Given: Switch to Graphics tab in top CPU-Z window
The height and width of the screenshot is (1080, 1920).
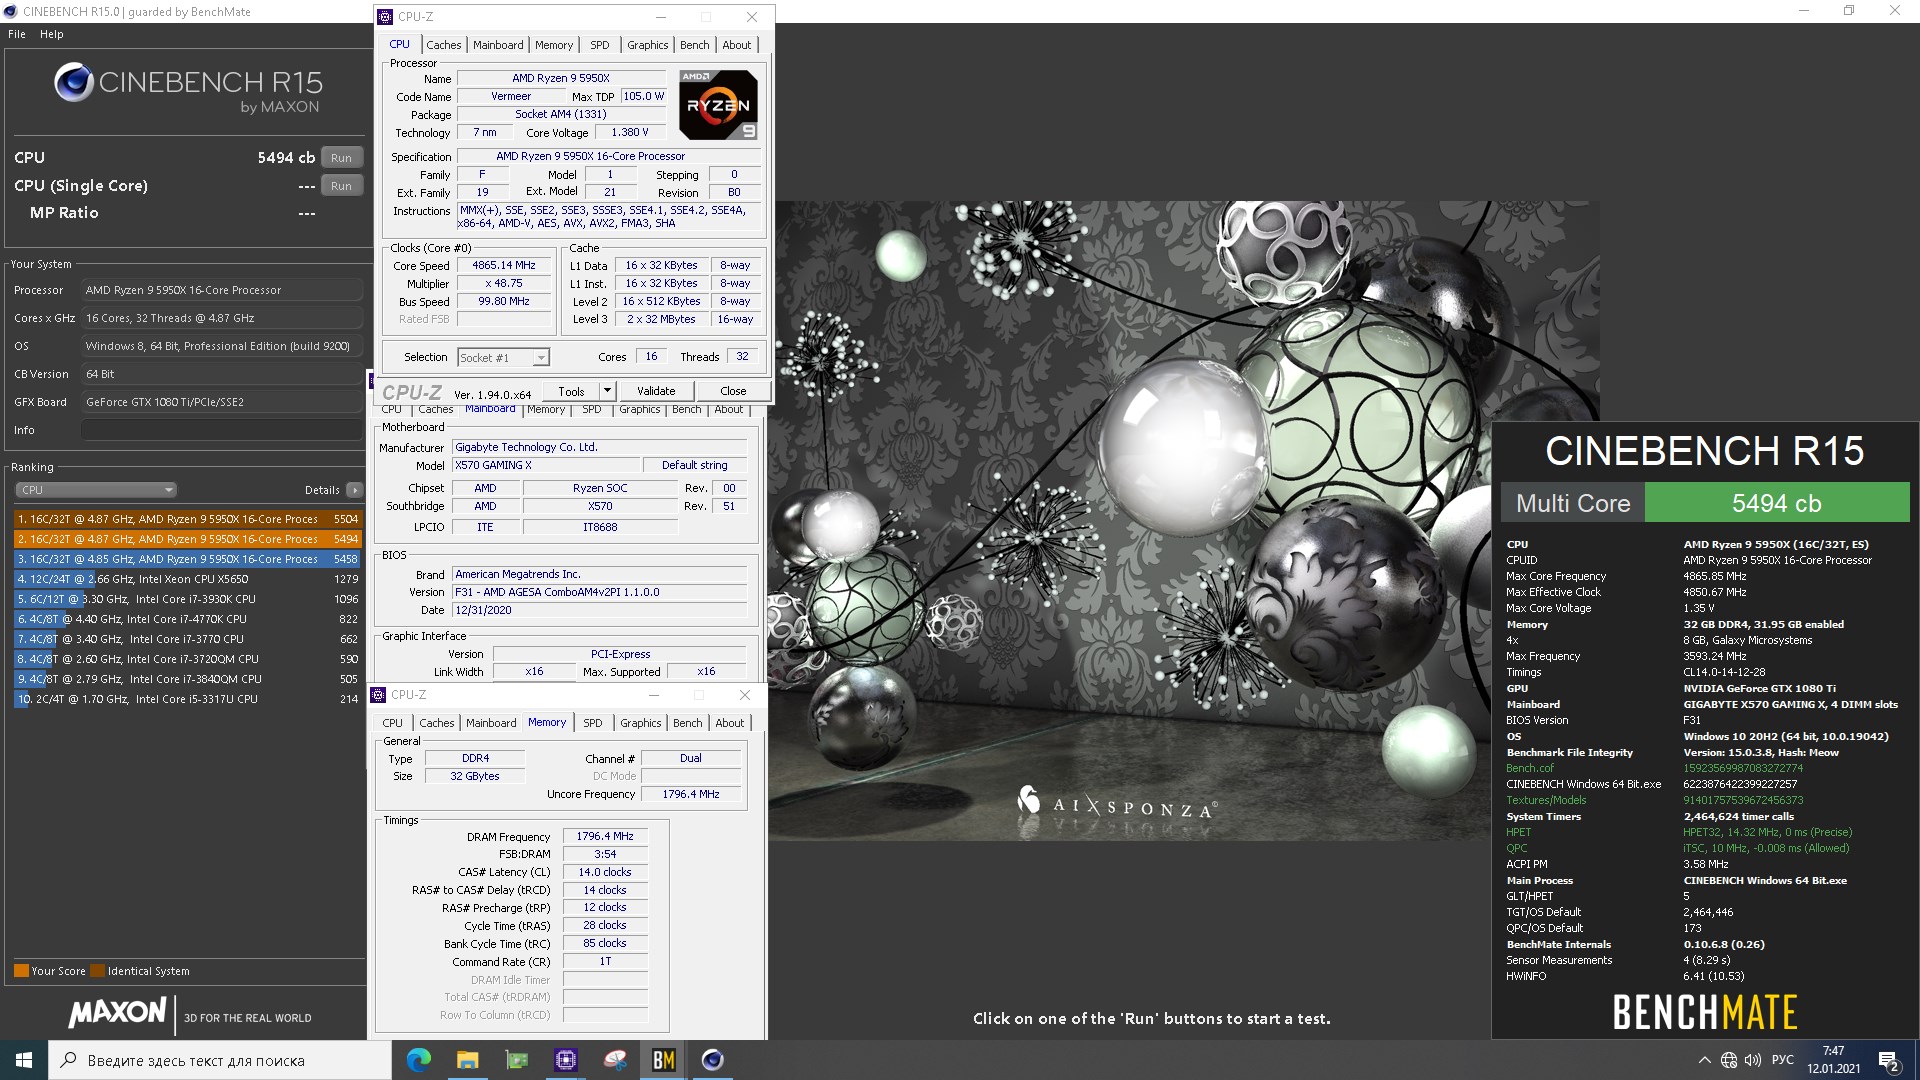Looking at the screenshot, I should 648,45.
